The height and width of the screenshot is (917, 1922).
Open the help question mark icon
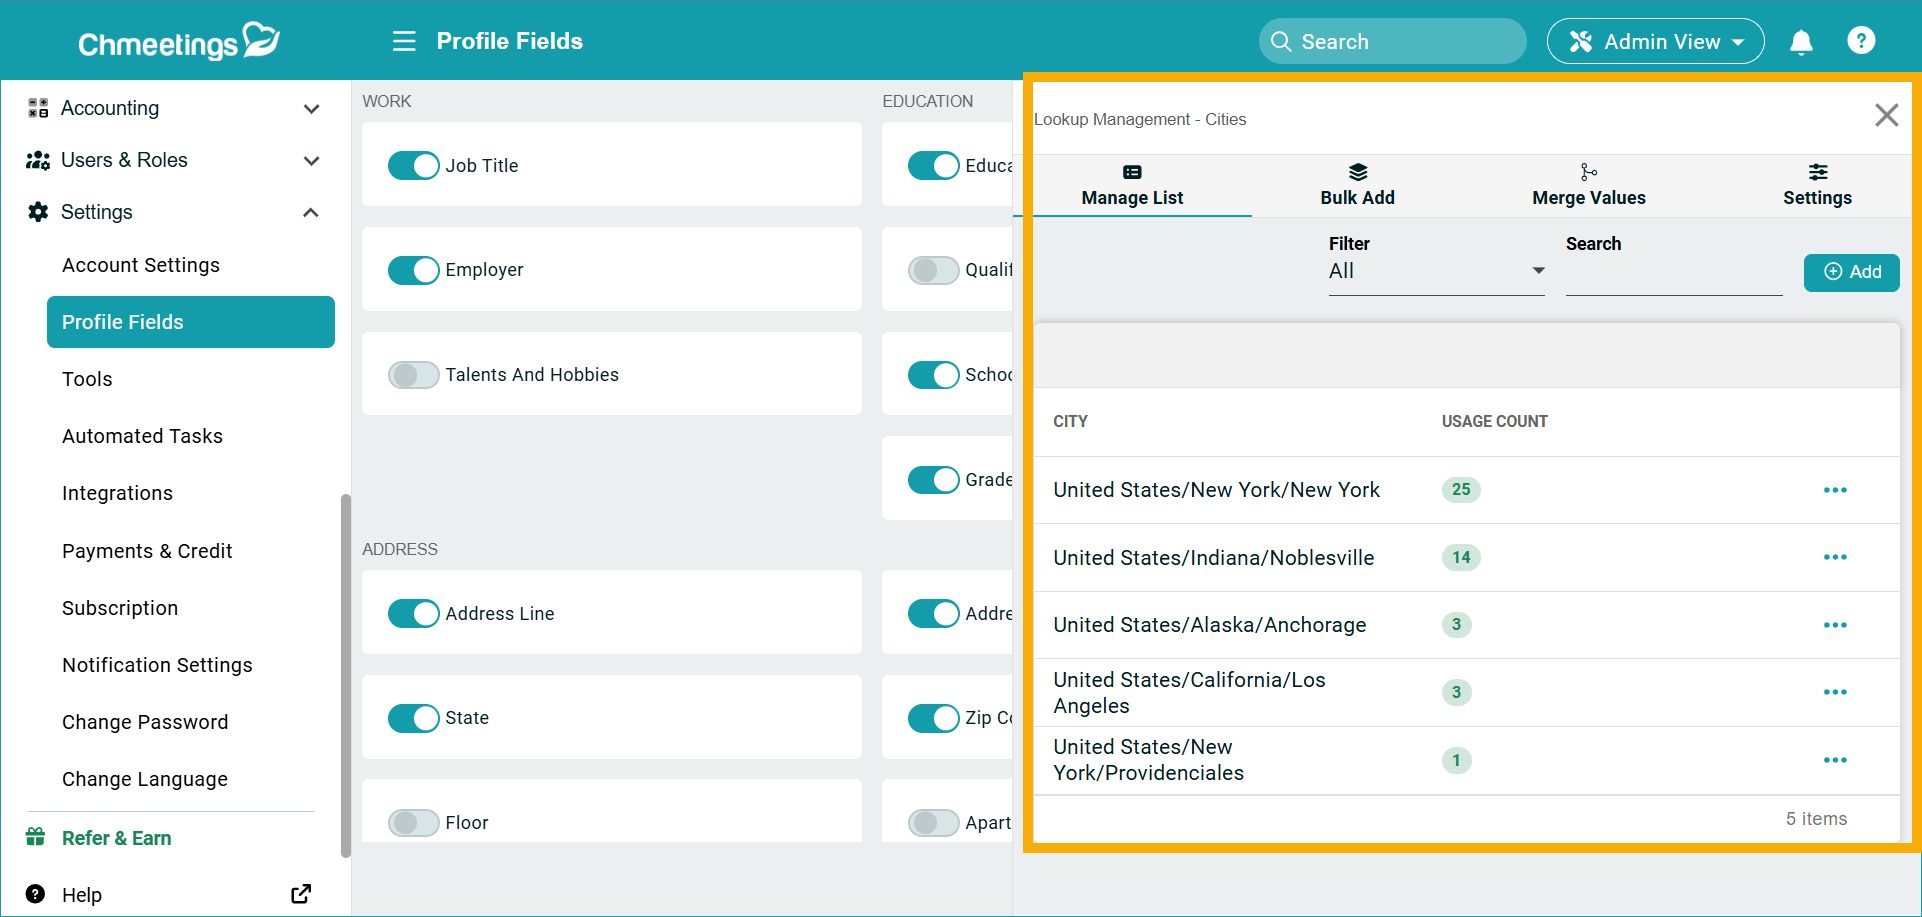click(1860, 41)
